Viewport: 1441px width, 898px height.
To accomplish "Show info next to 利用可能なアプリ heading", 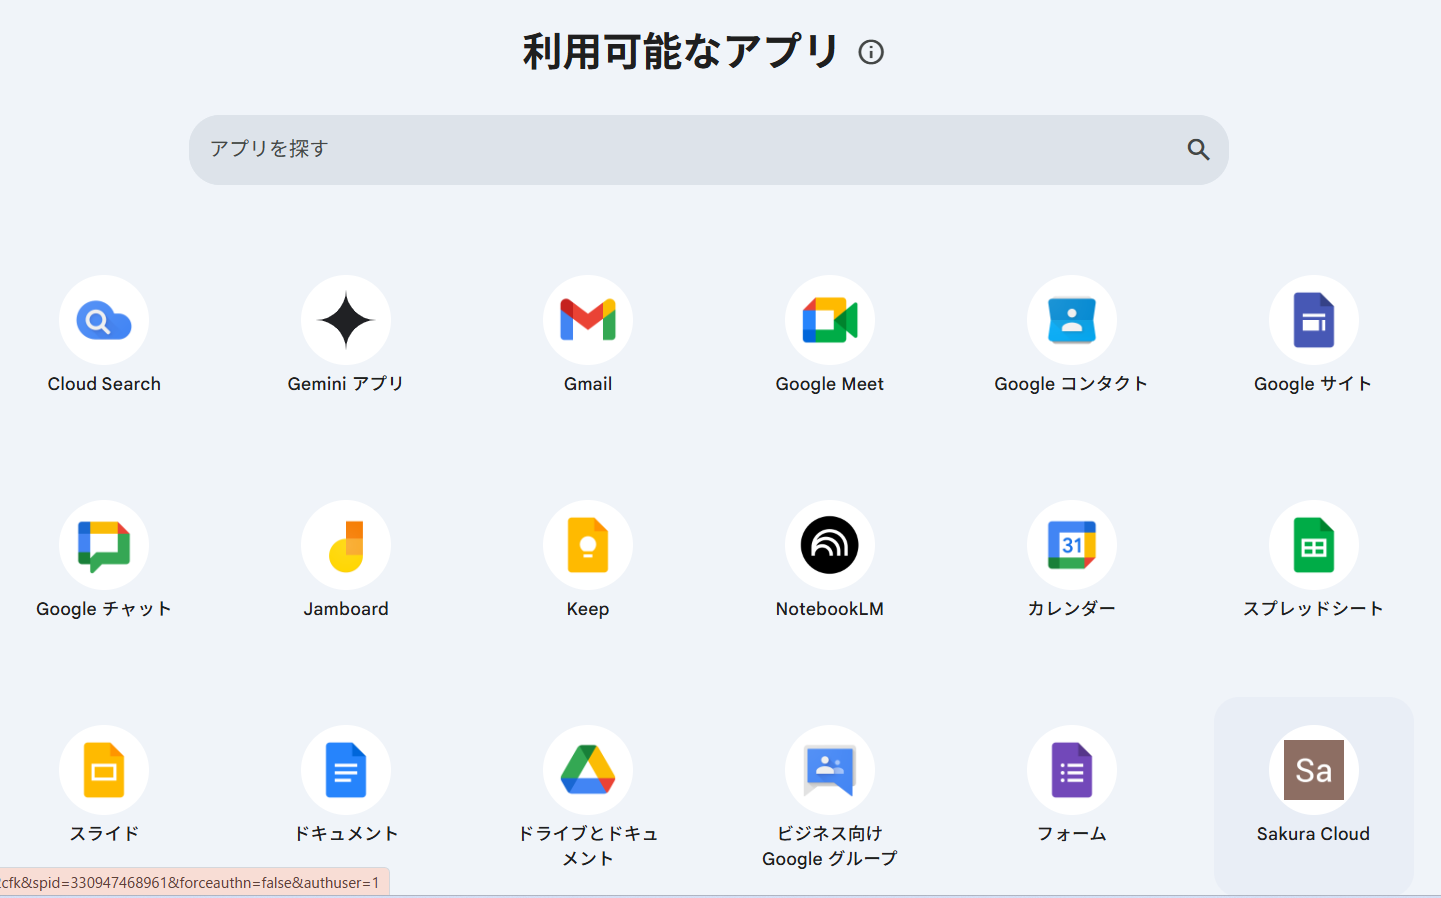I will point(871,52).
